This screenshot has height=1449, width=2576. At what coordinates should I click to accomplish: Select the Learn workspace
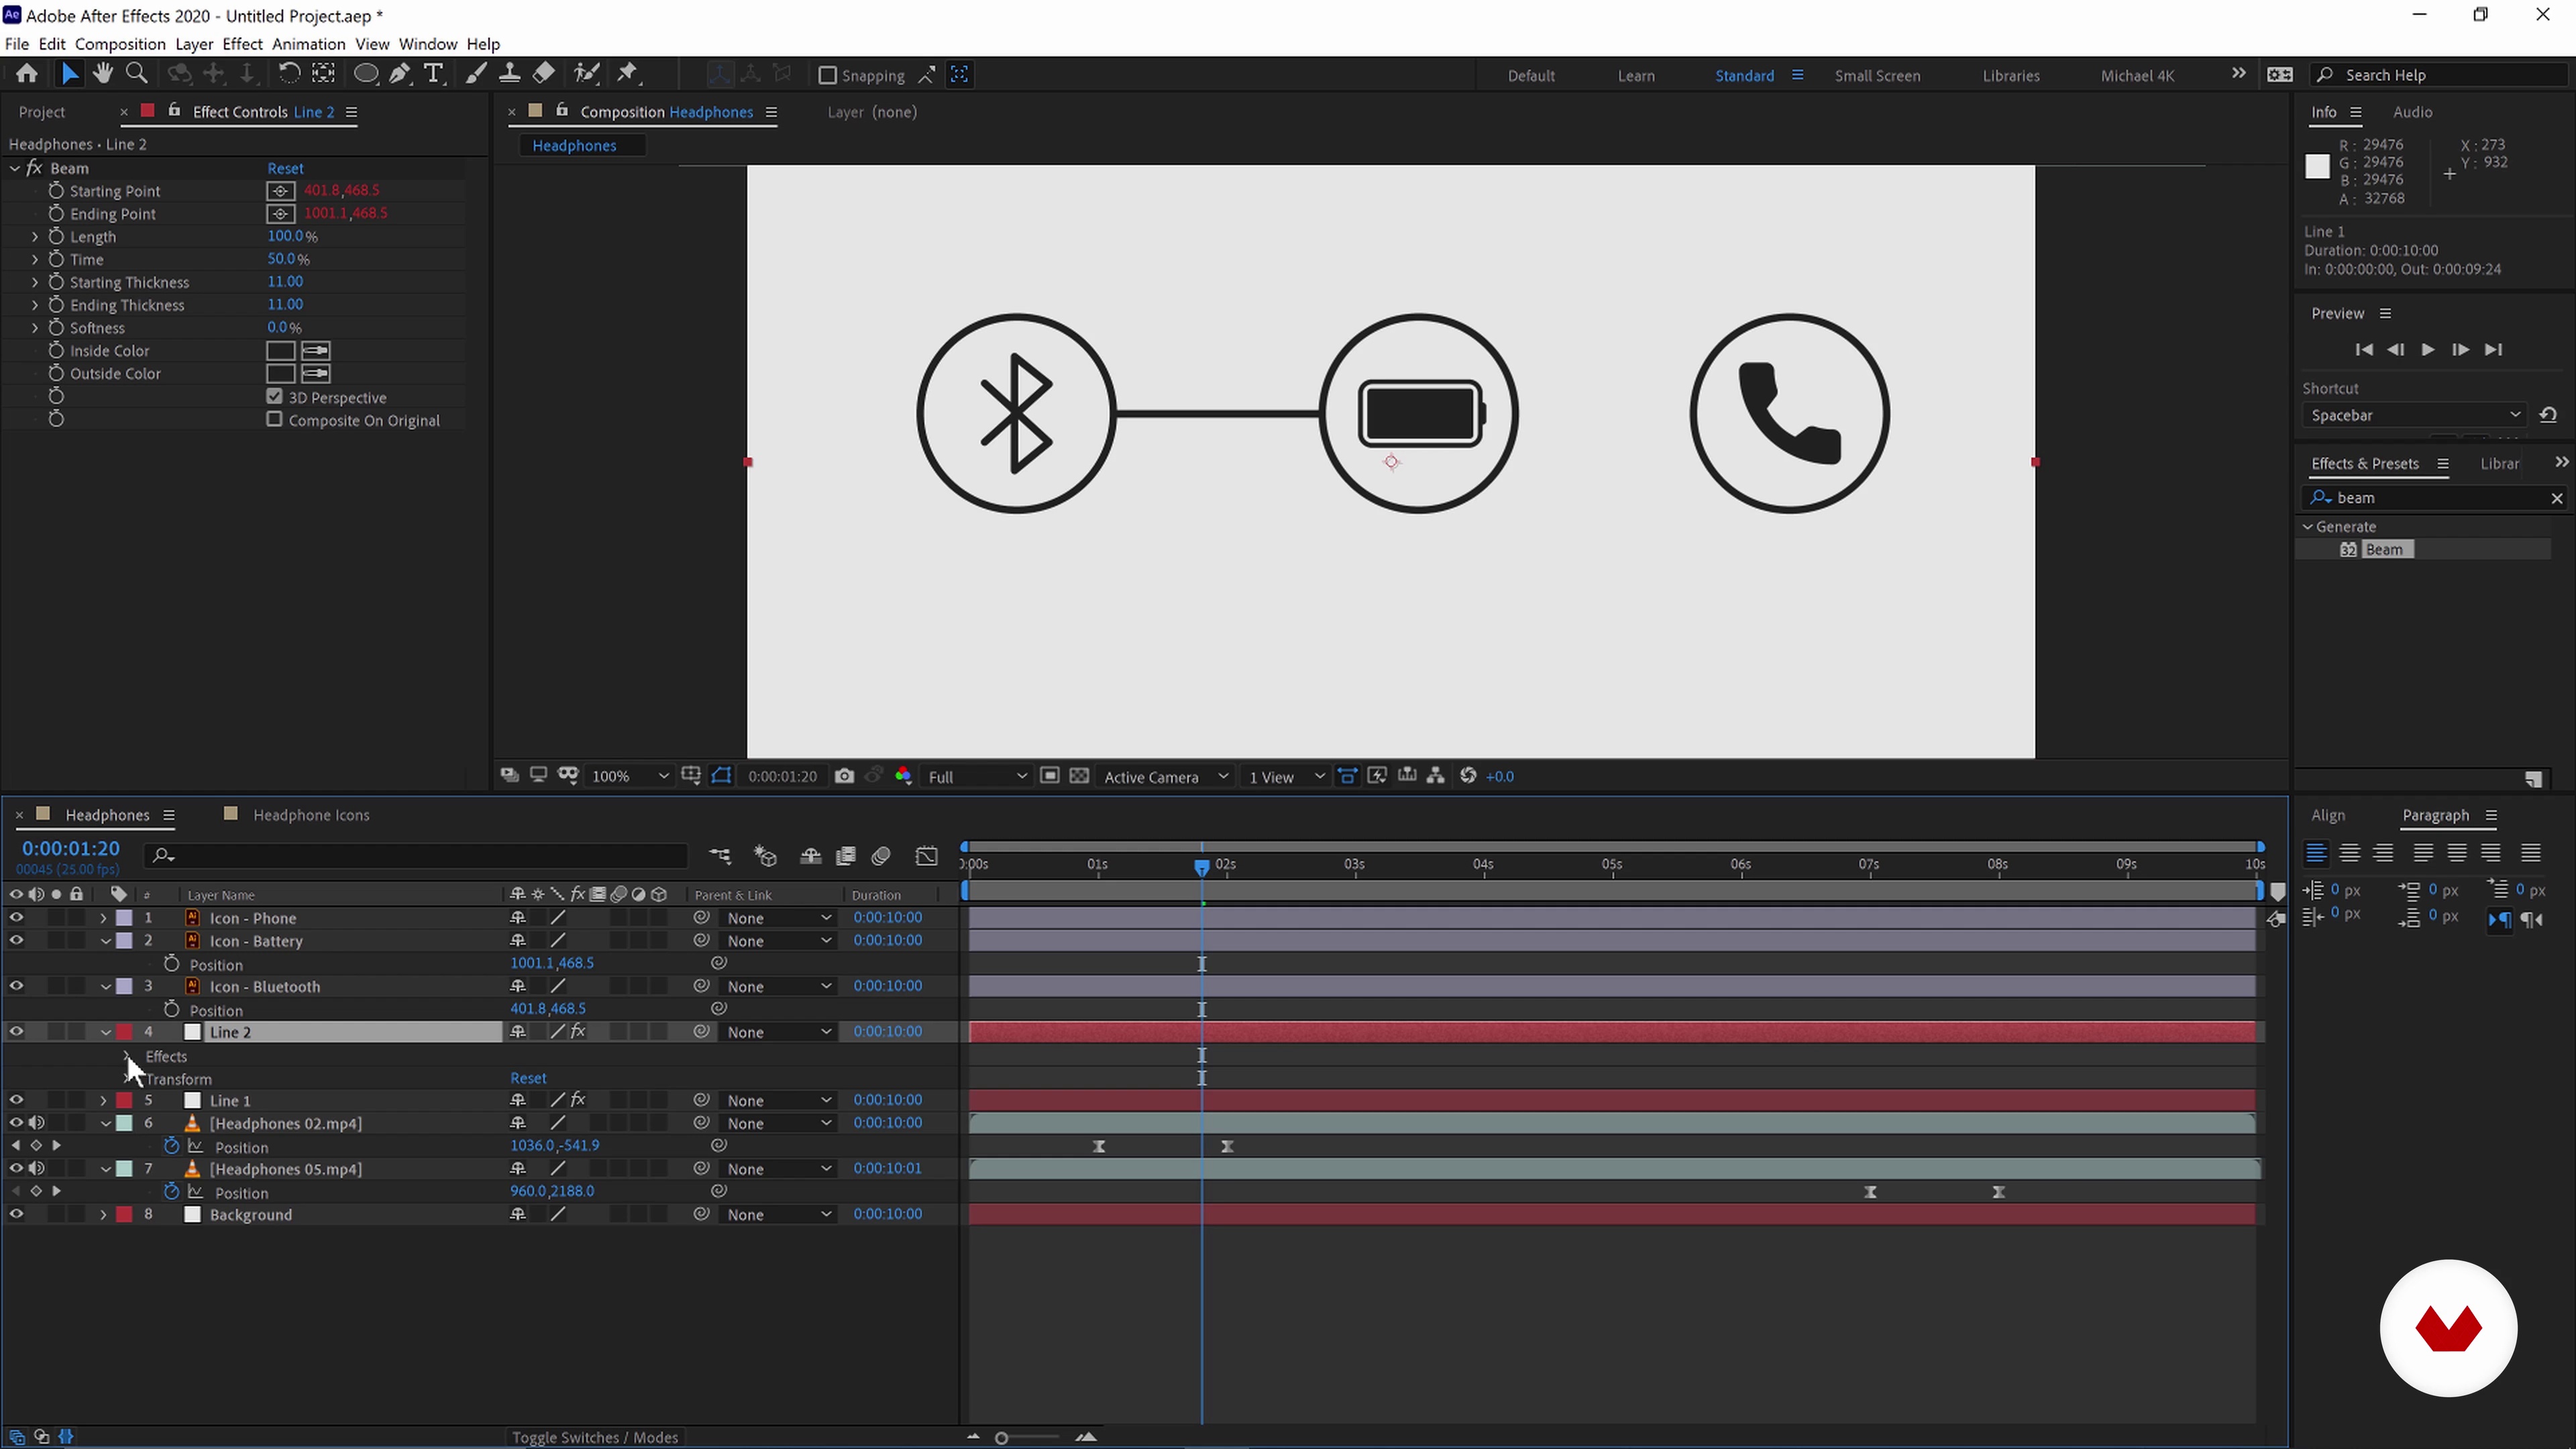(x=1636, y=75)
